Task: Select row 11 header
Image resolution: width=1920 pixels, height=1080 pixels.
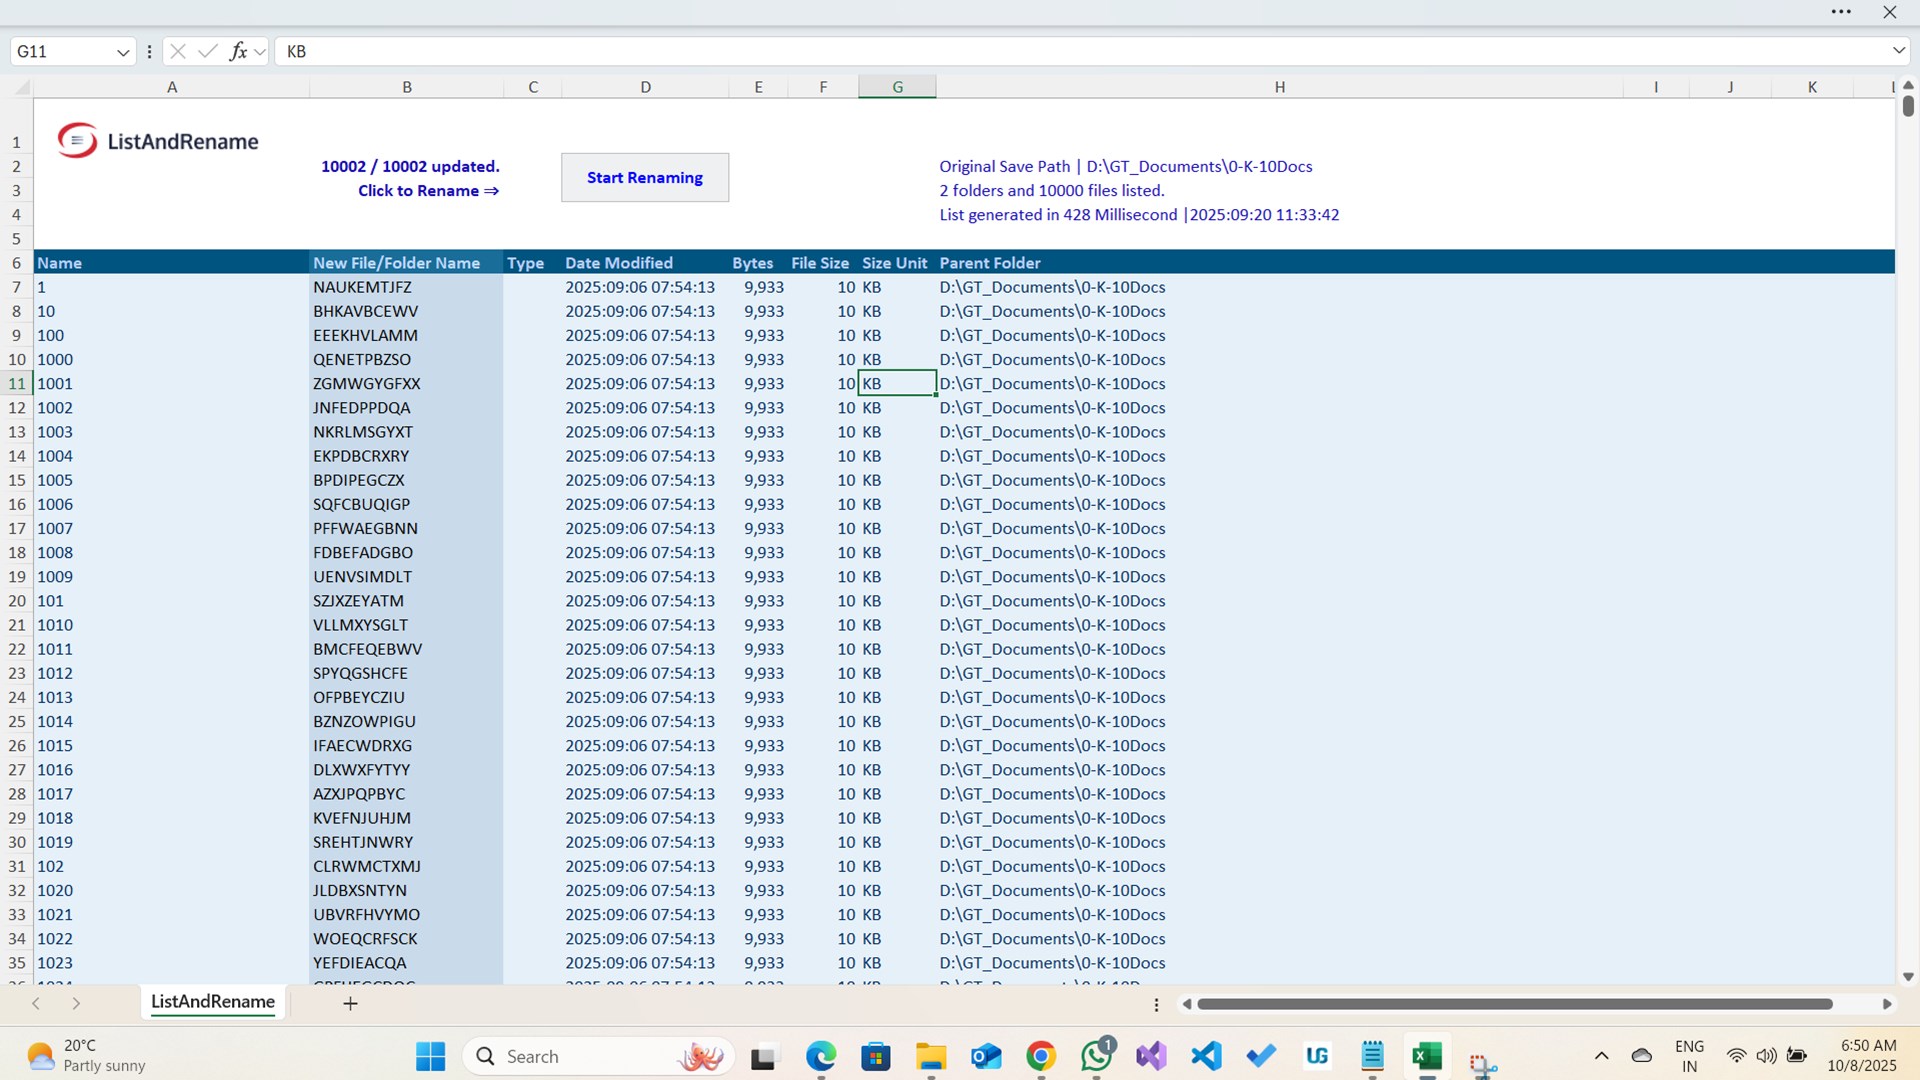Action: [x=17, y=384]
